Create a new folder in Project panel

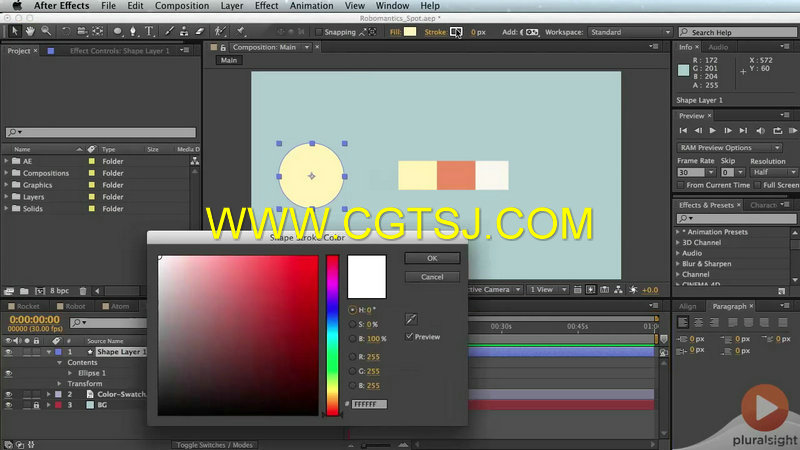point(24,291)
